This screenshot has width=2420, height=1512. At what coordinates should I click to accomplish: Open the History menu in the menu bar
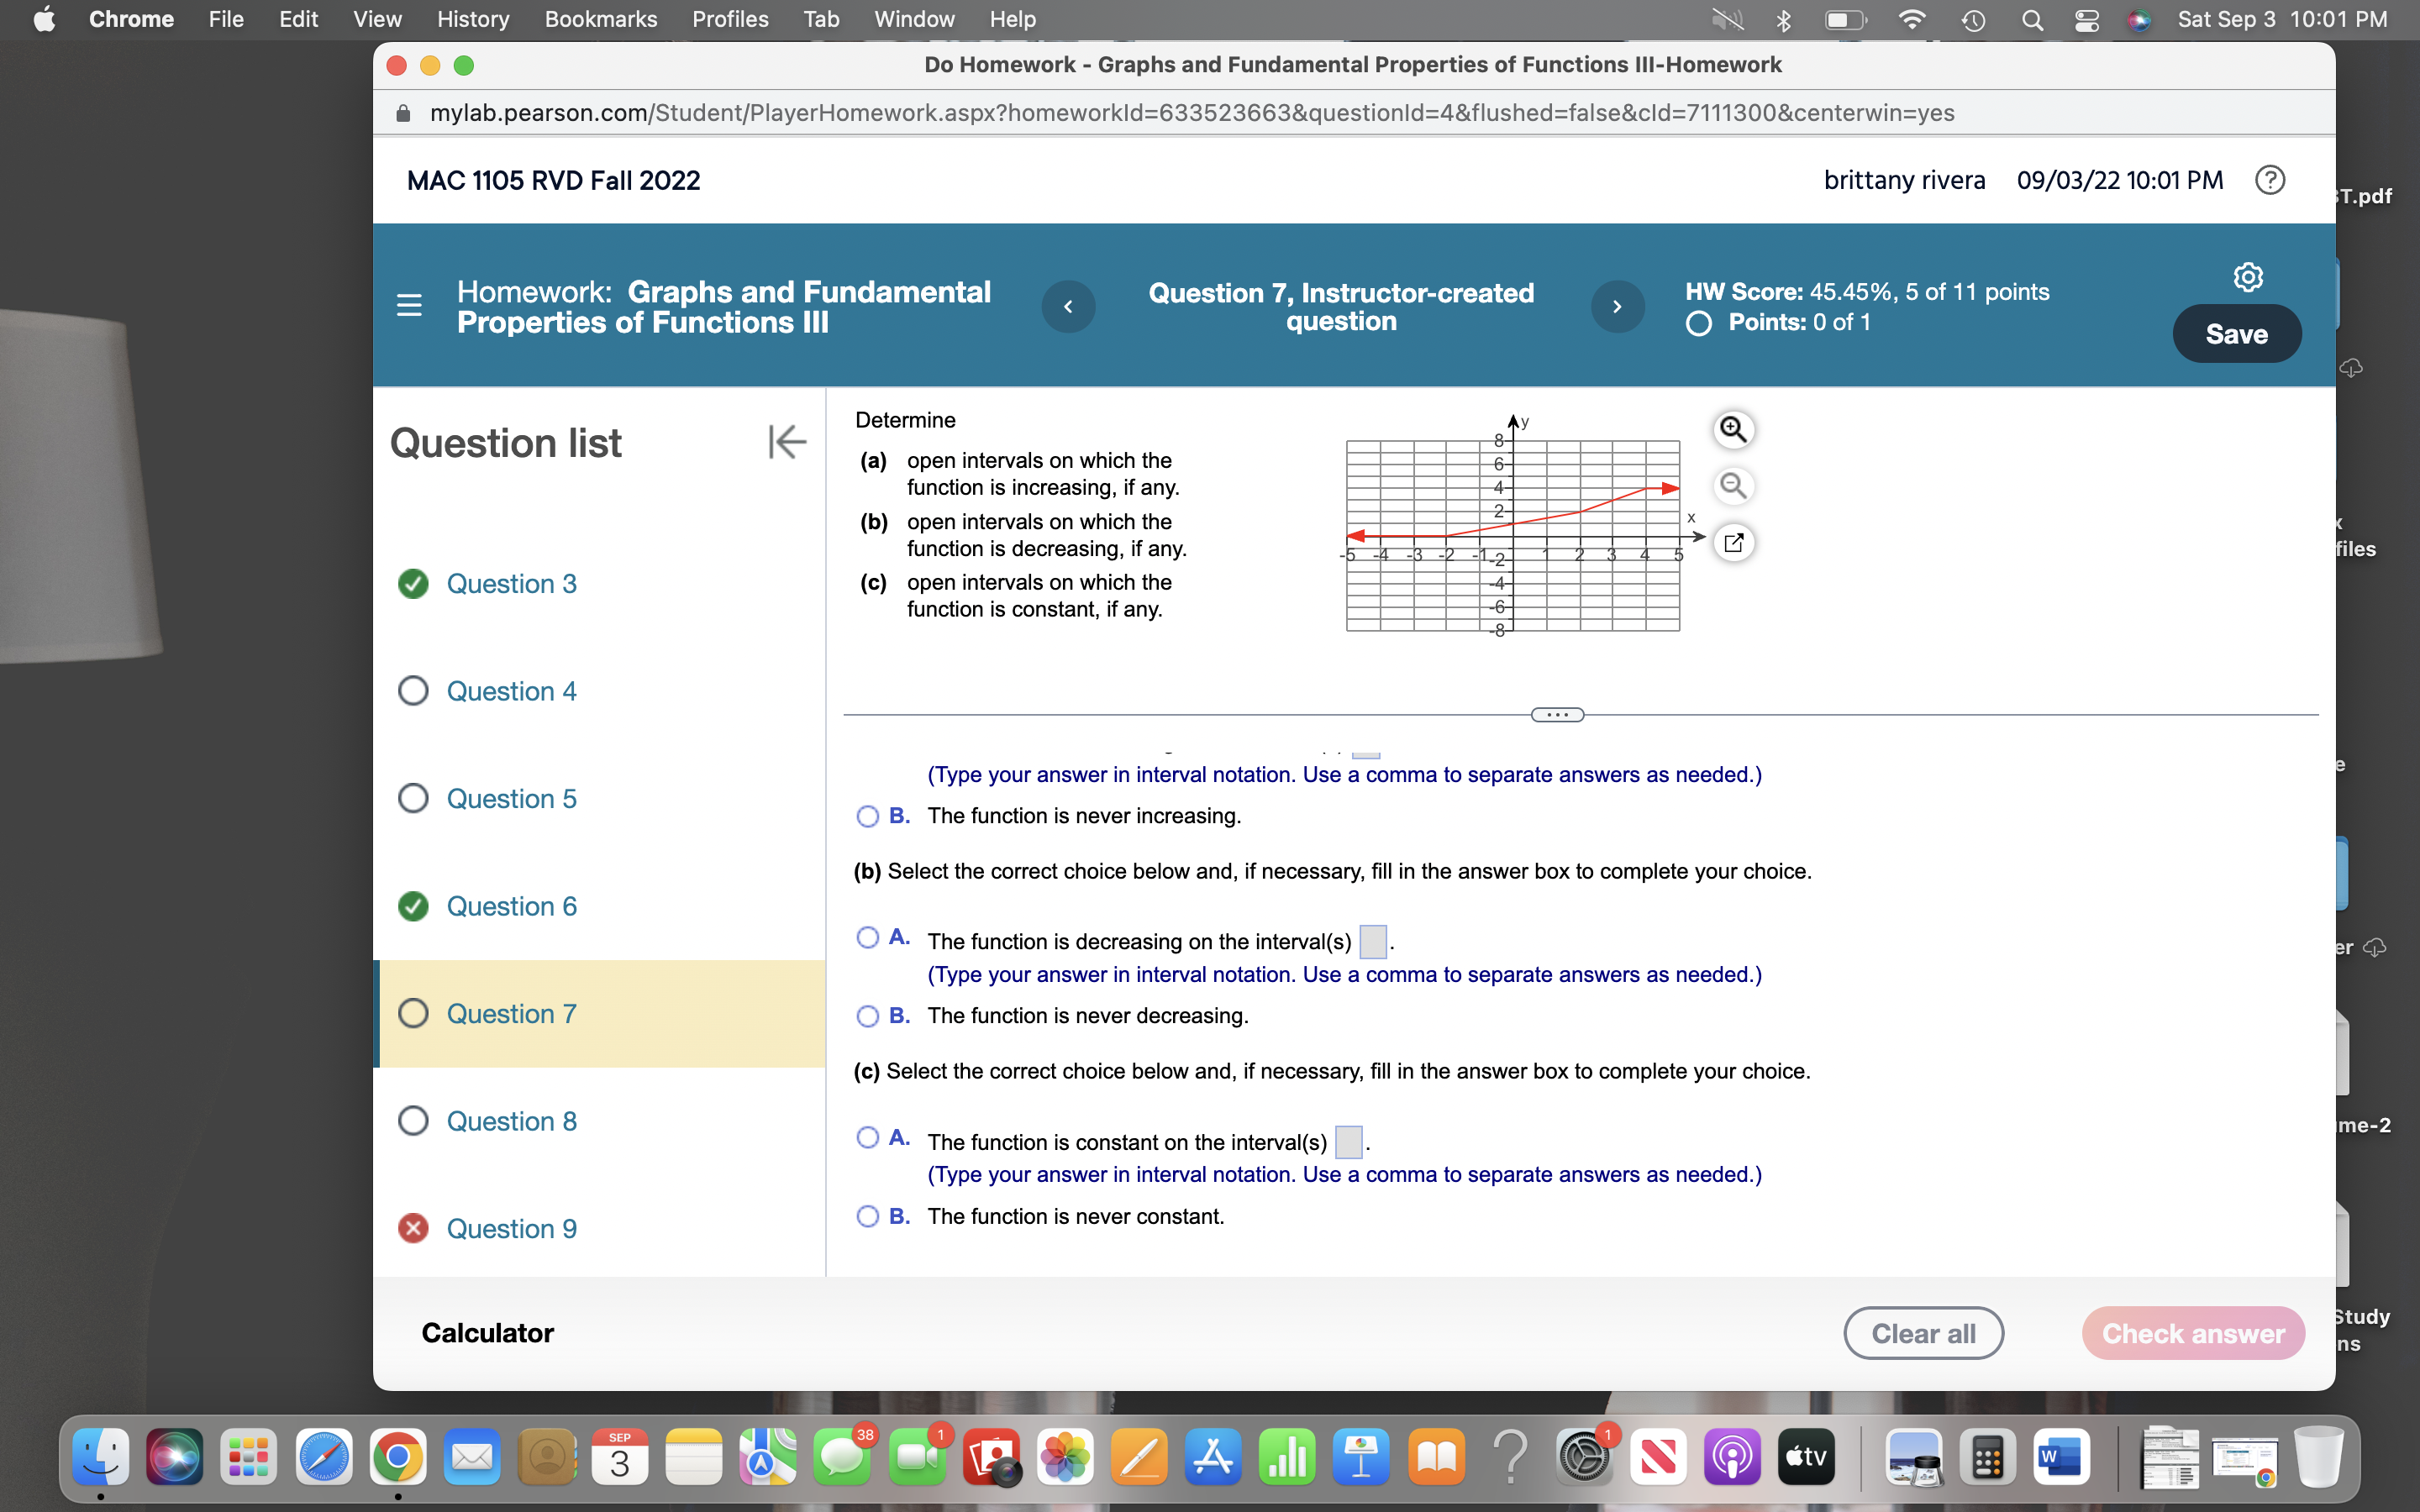472,19
